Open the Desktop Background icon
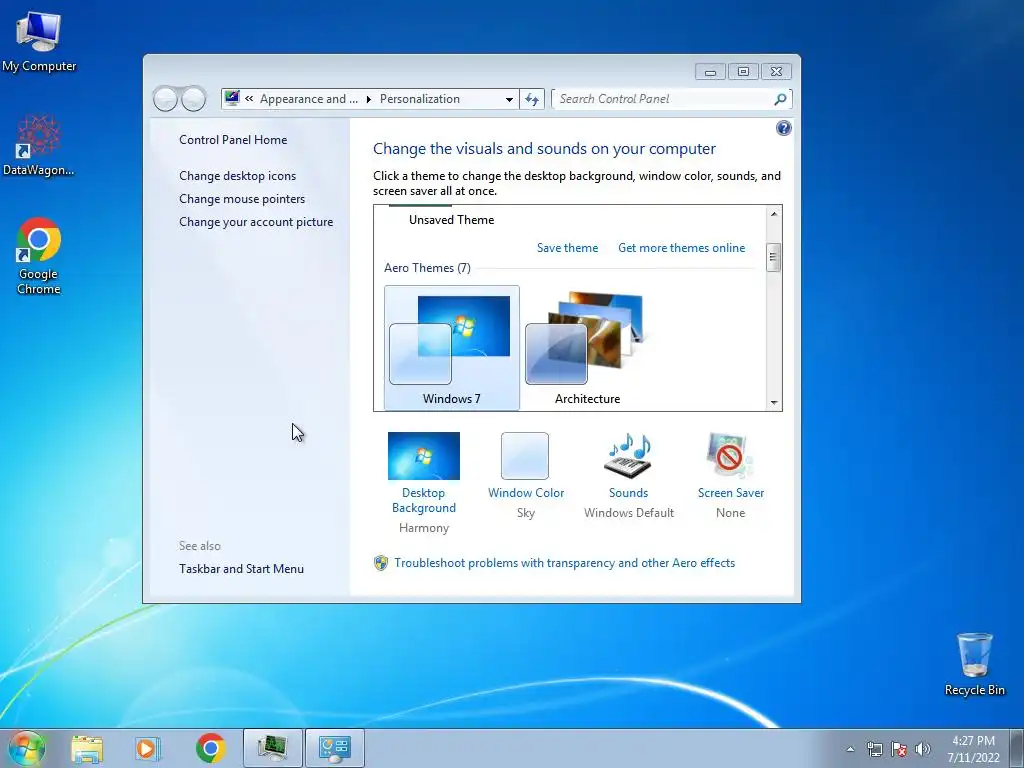The height and width of the screenshot is (768, 1024). [x=423, y=456]
